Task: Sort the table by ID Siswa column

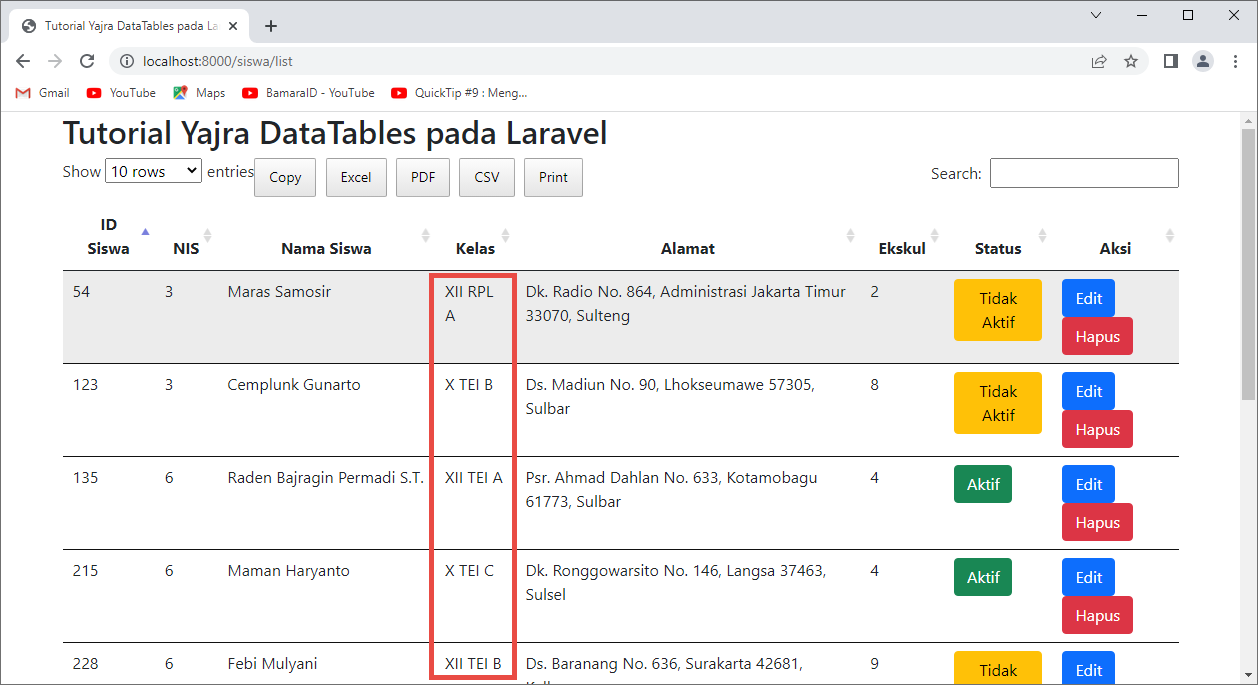Action: tap(108, 236)
